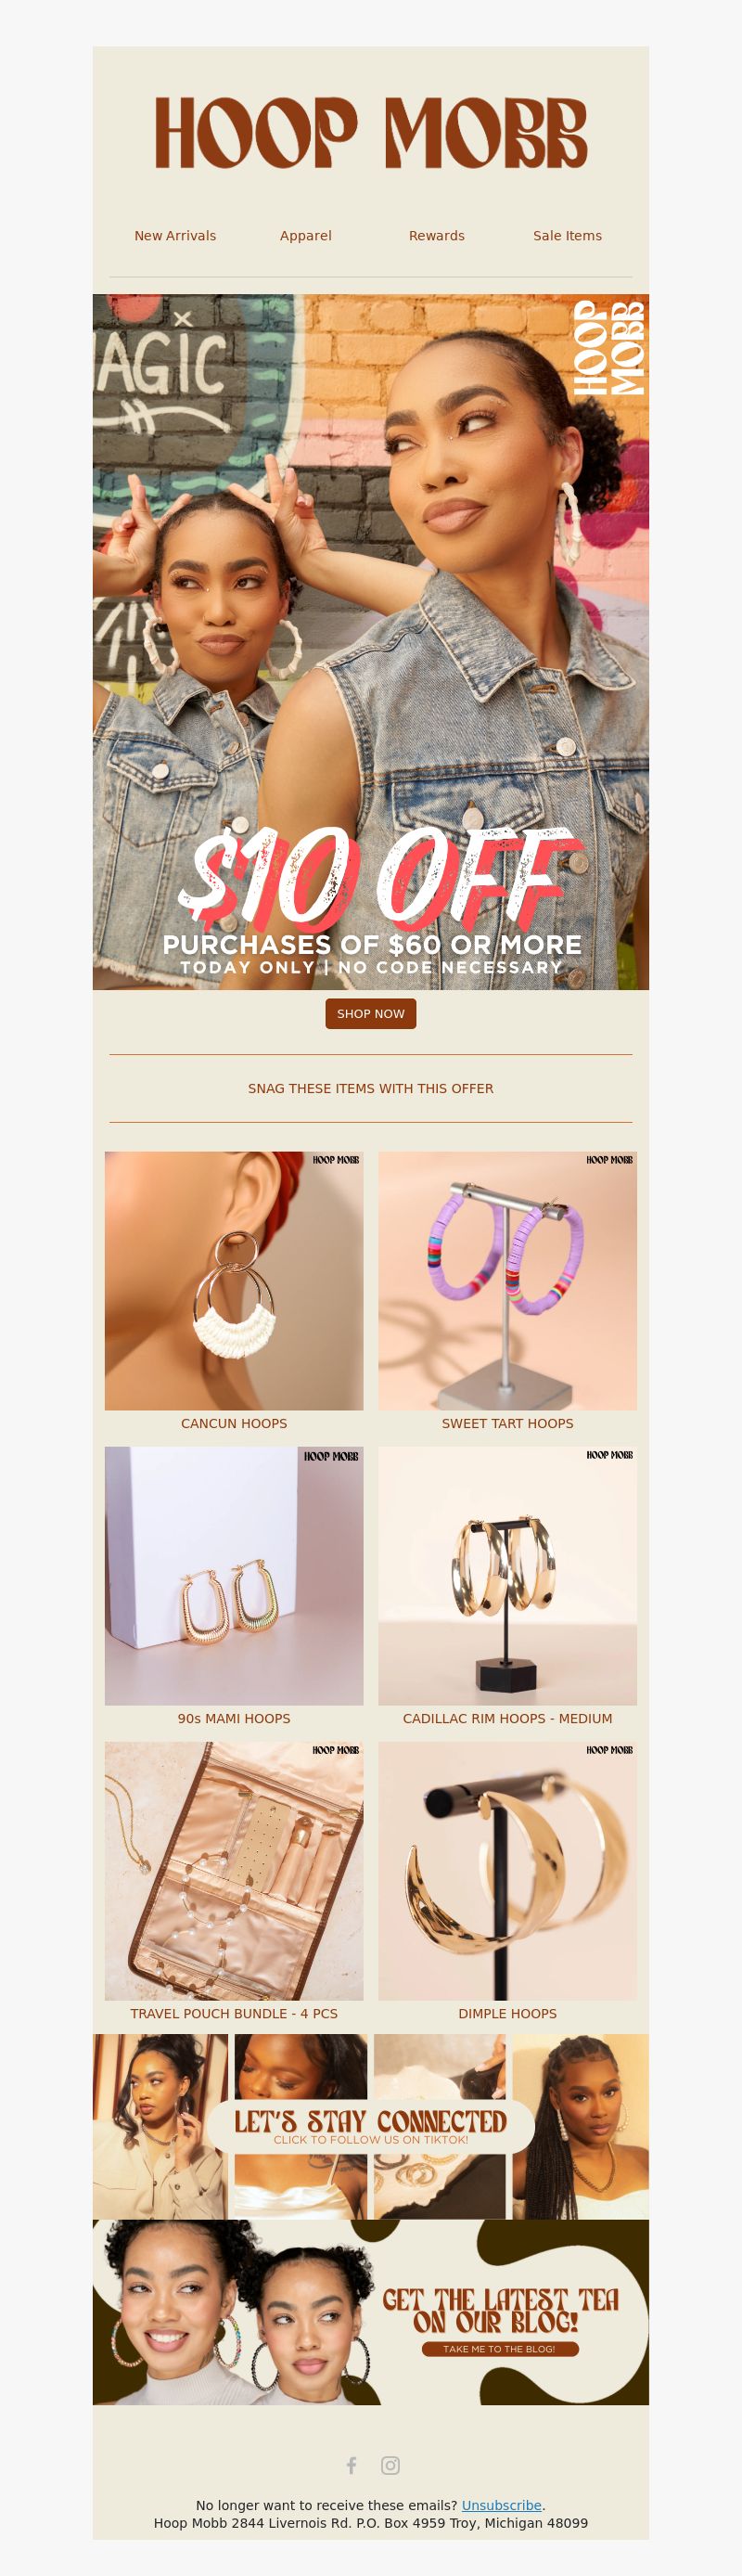Click the Sweet Tart Hoops text label
Image resolution: width=742 pixels, height=2576 pixels.
(x=508, y=1423)
